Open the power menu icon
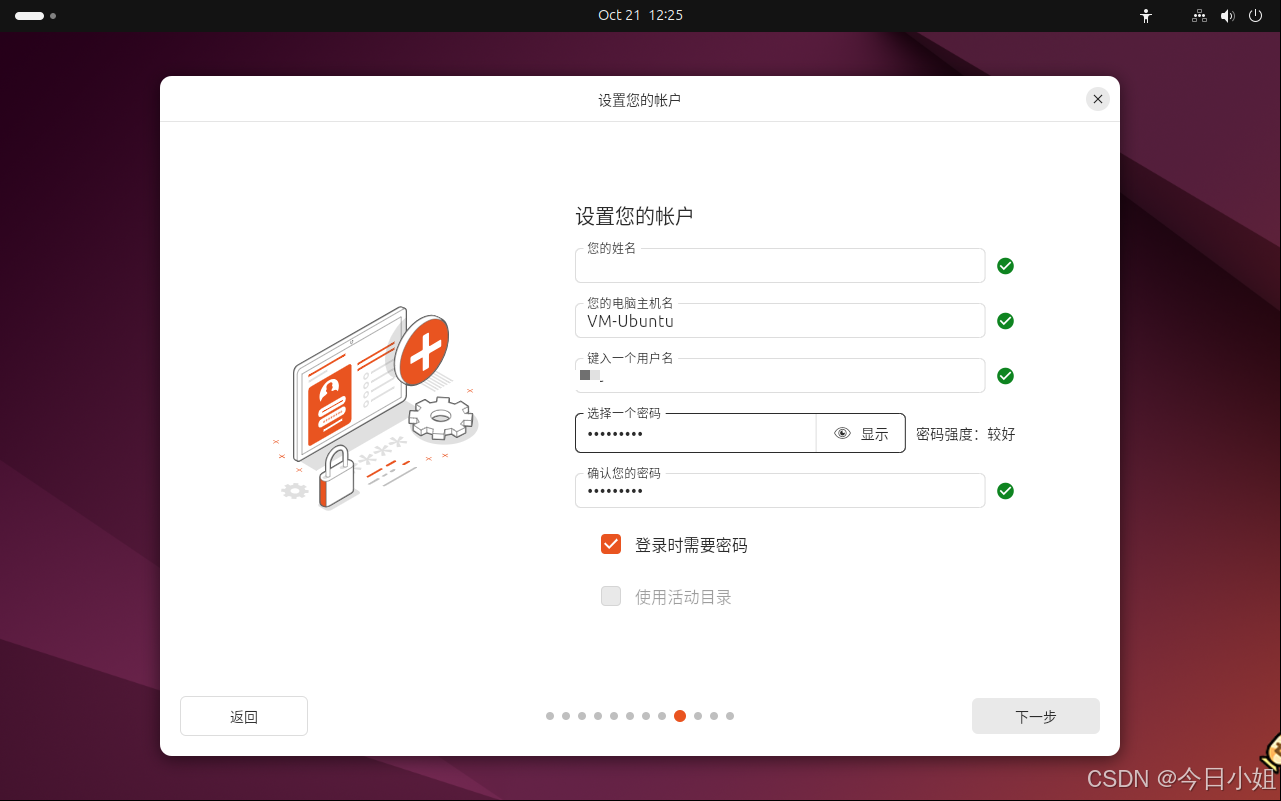The image size is (1281, 801). pyautogui.click(x=1254, y=16)
